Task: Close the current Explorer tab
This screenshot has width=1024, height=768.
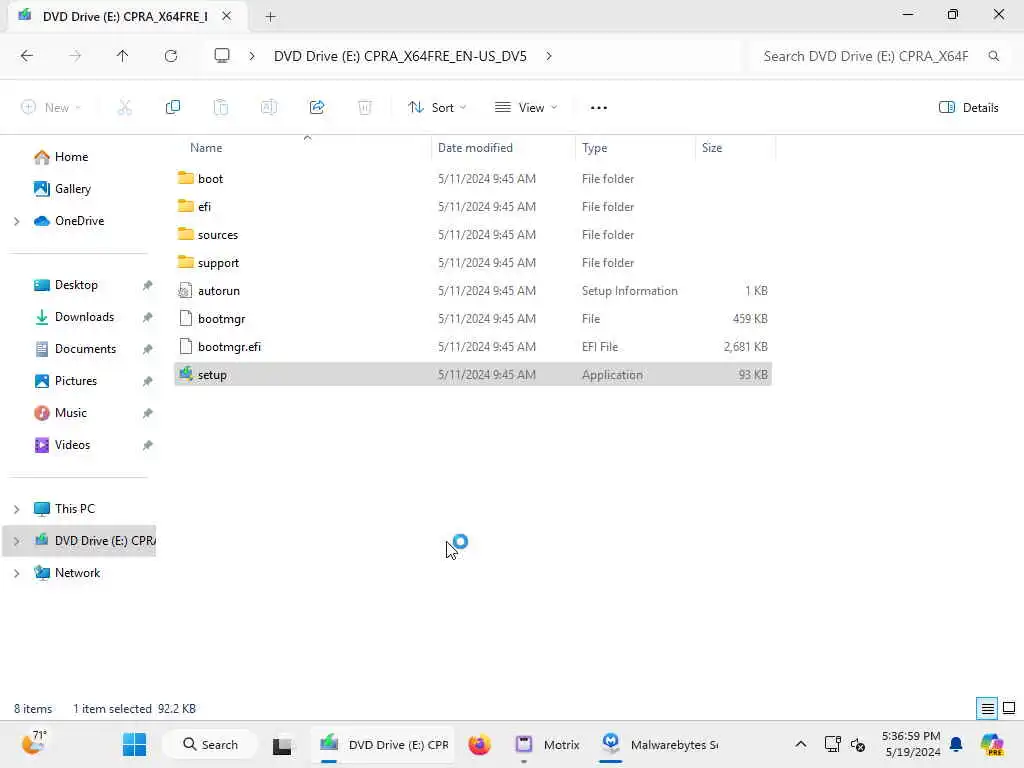Action: pos(227,16)
